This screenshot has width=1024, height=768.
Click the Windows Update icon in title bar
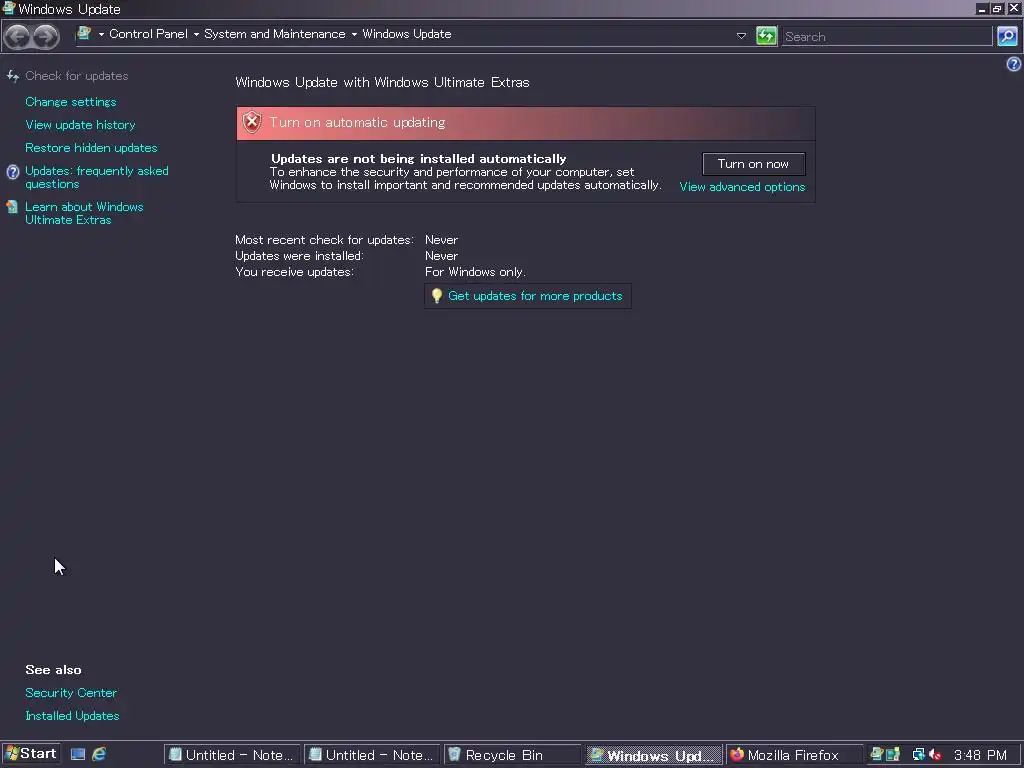(x=8, y=8)
